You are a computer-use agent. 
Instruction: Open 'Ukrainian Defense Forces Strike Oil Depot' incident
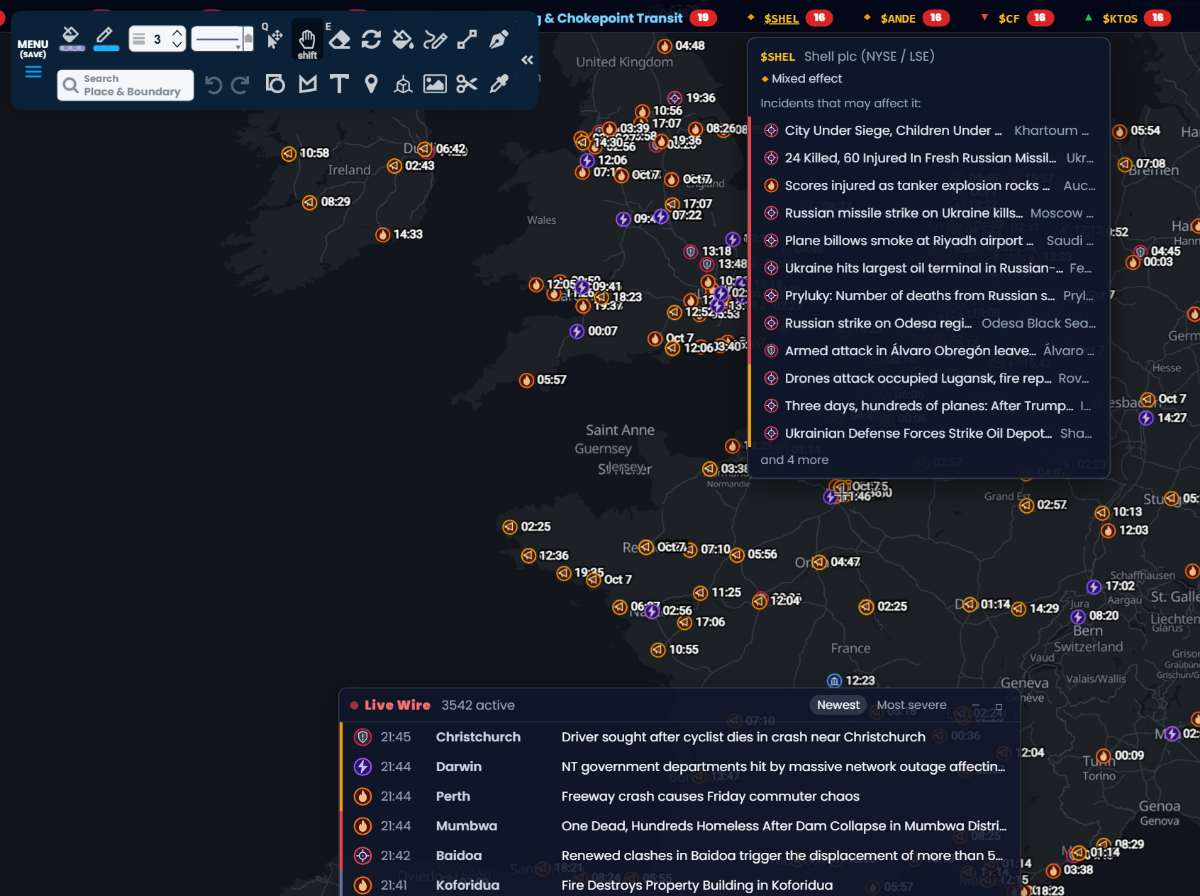point(928,433)
